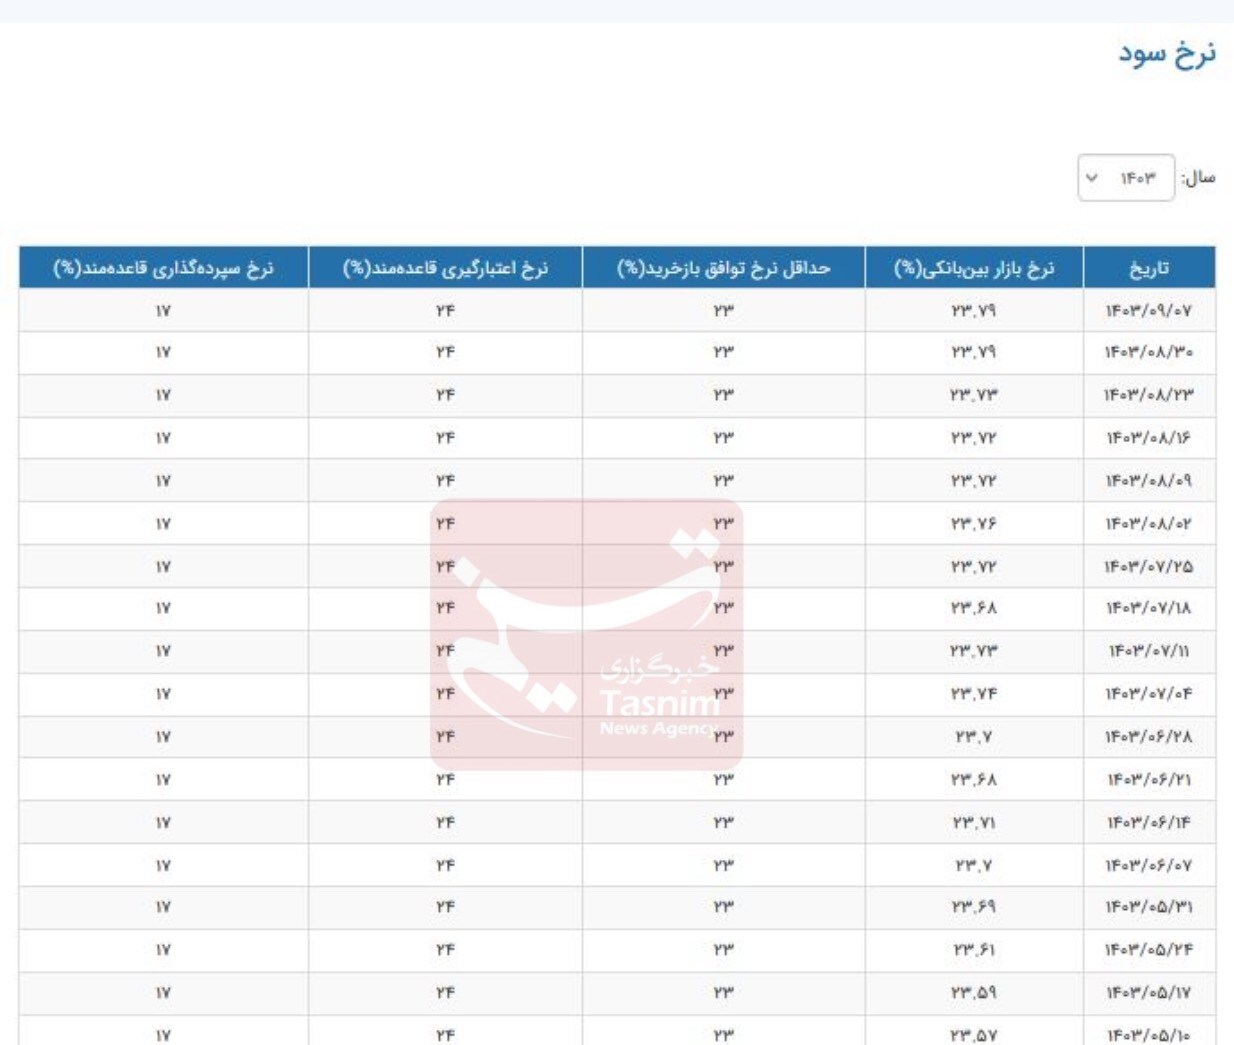1234x1045 pixels.
Task: Click a ۲۴ value in the credit rate column
Action: pyautogui.click(x=445, y=309)
